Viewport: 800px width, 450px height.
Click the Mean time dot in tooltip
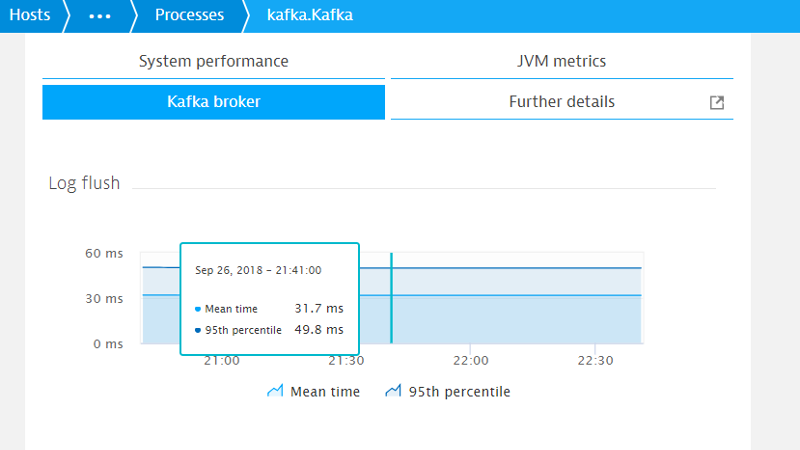pos(198,310)
